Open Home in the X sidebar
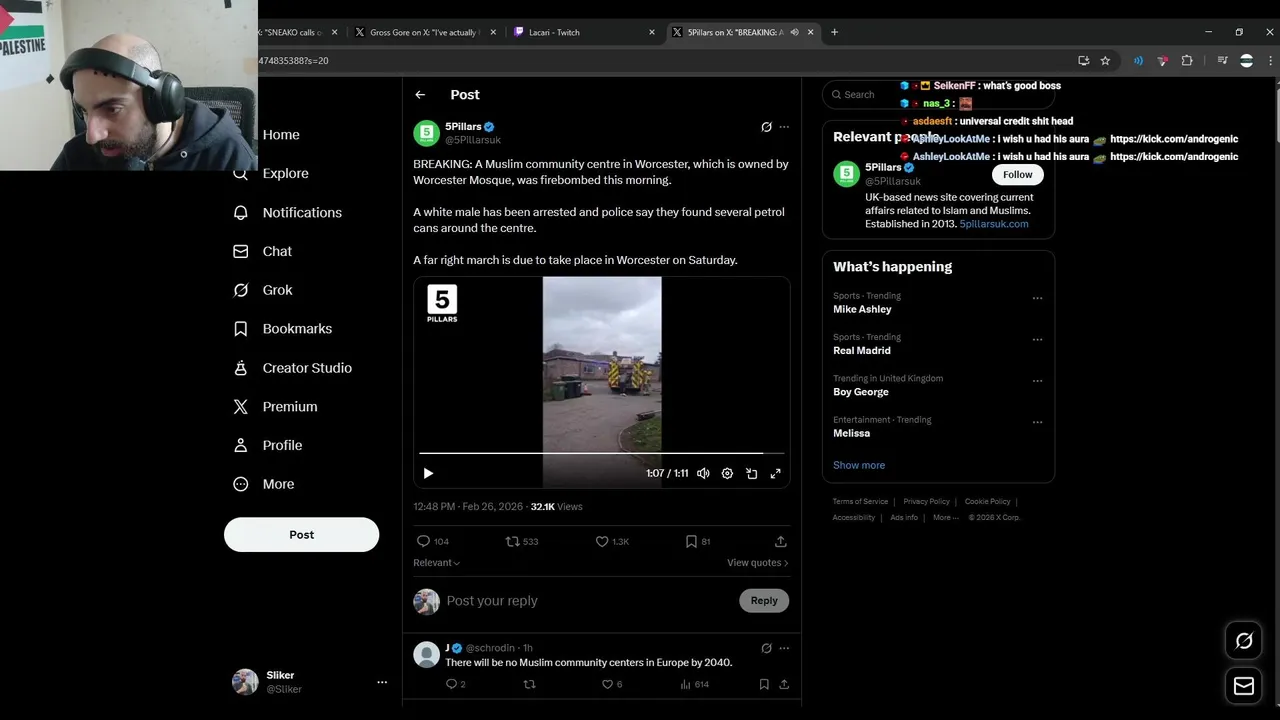Image resolution: width=1280 pixels, height=720 pixels. pyautogui.click(x=280, y=135)
